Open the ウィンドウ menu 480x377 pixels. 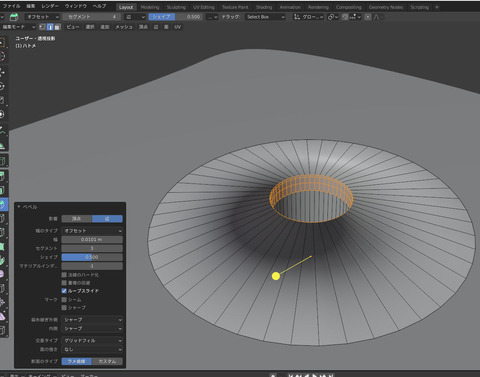pyautogui.click(x=76, y=6)
